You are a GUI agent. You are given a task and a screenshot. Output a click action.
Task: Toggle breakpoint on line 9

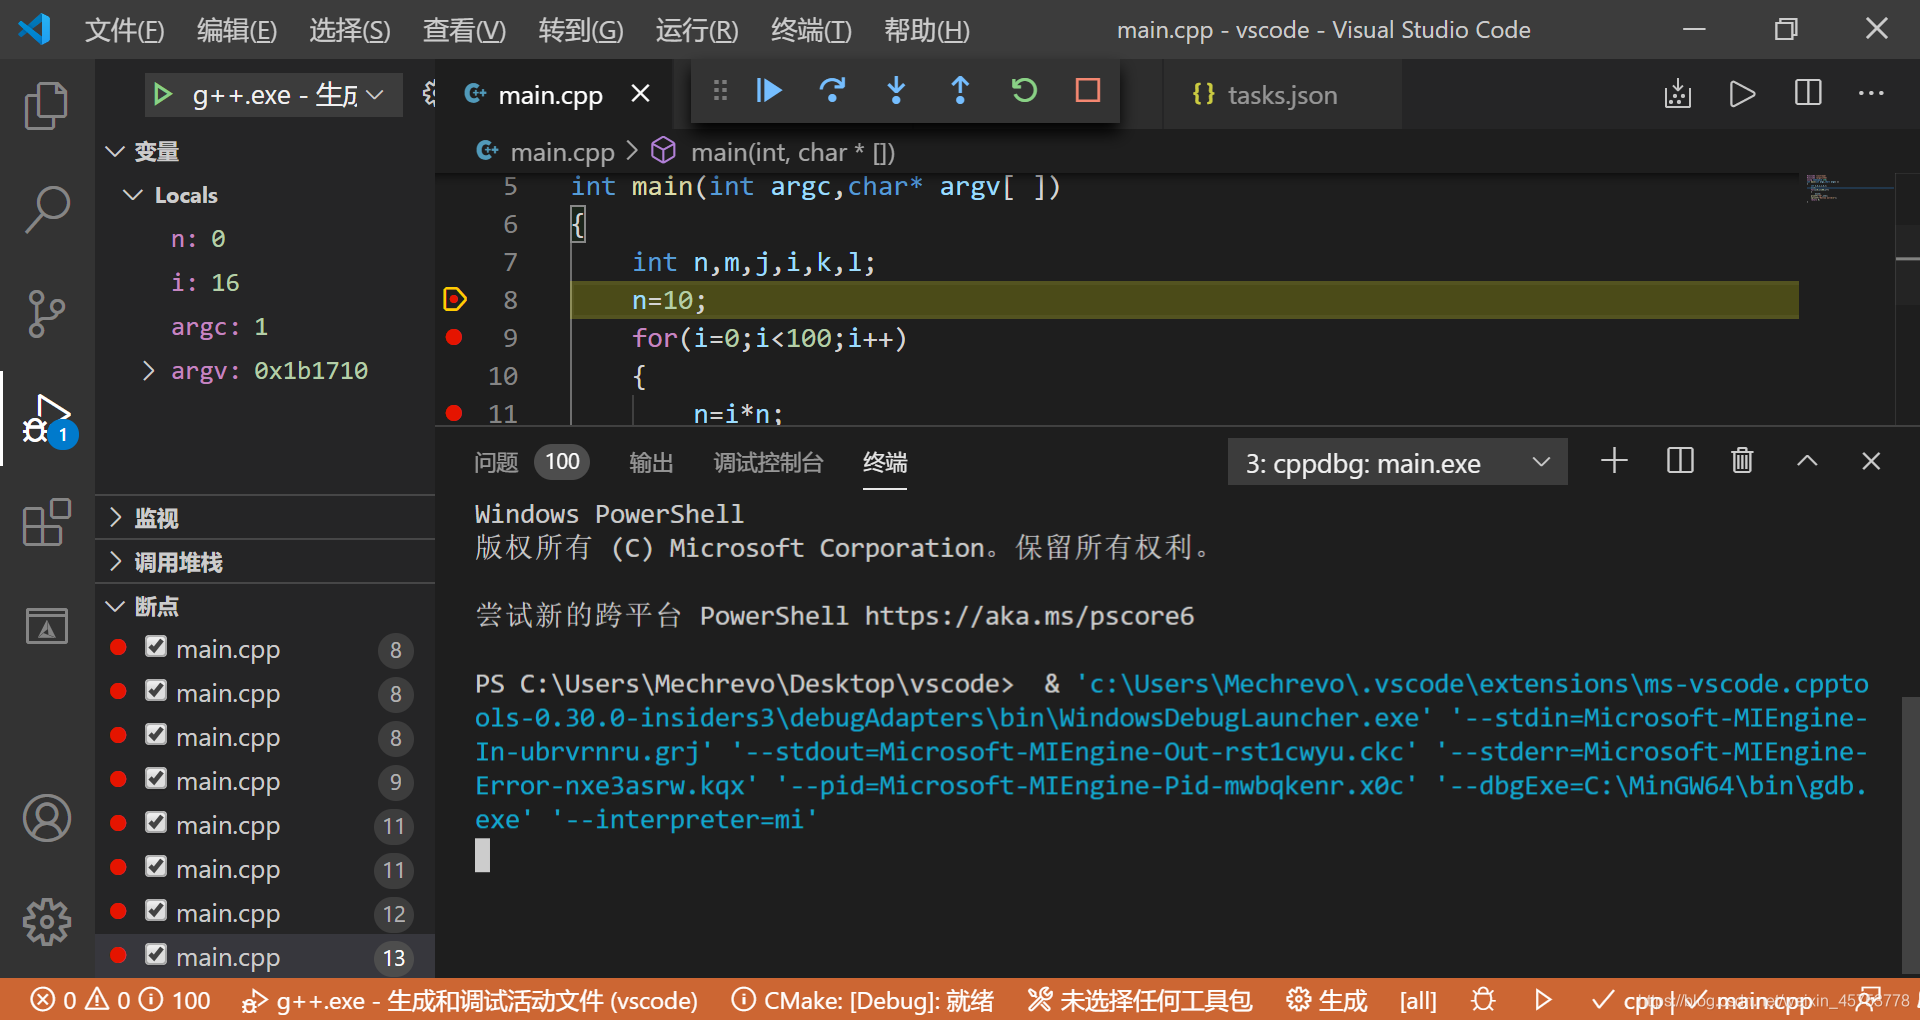454,338
